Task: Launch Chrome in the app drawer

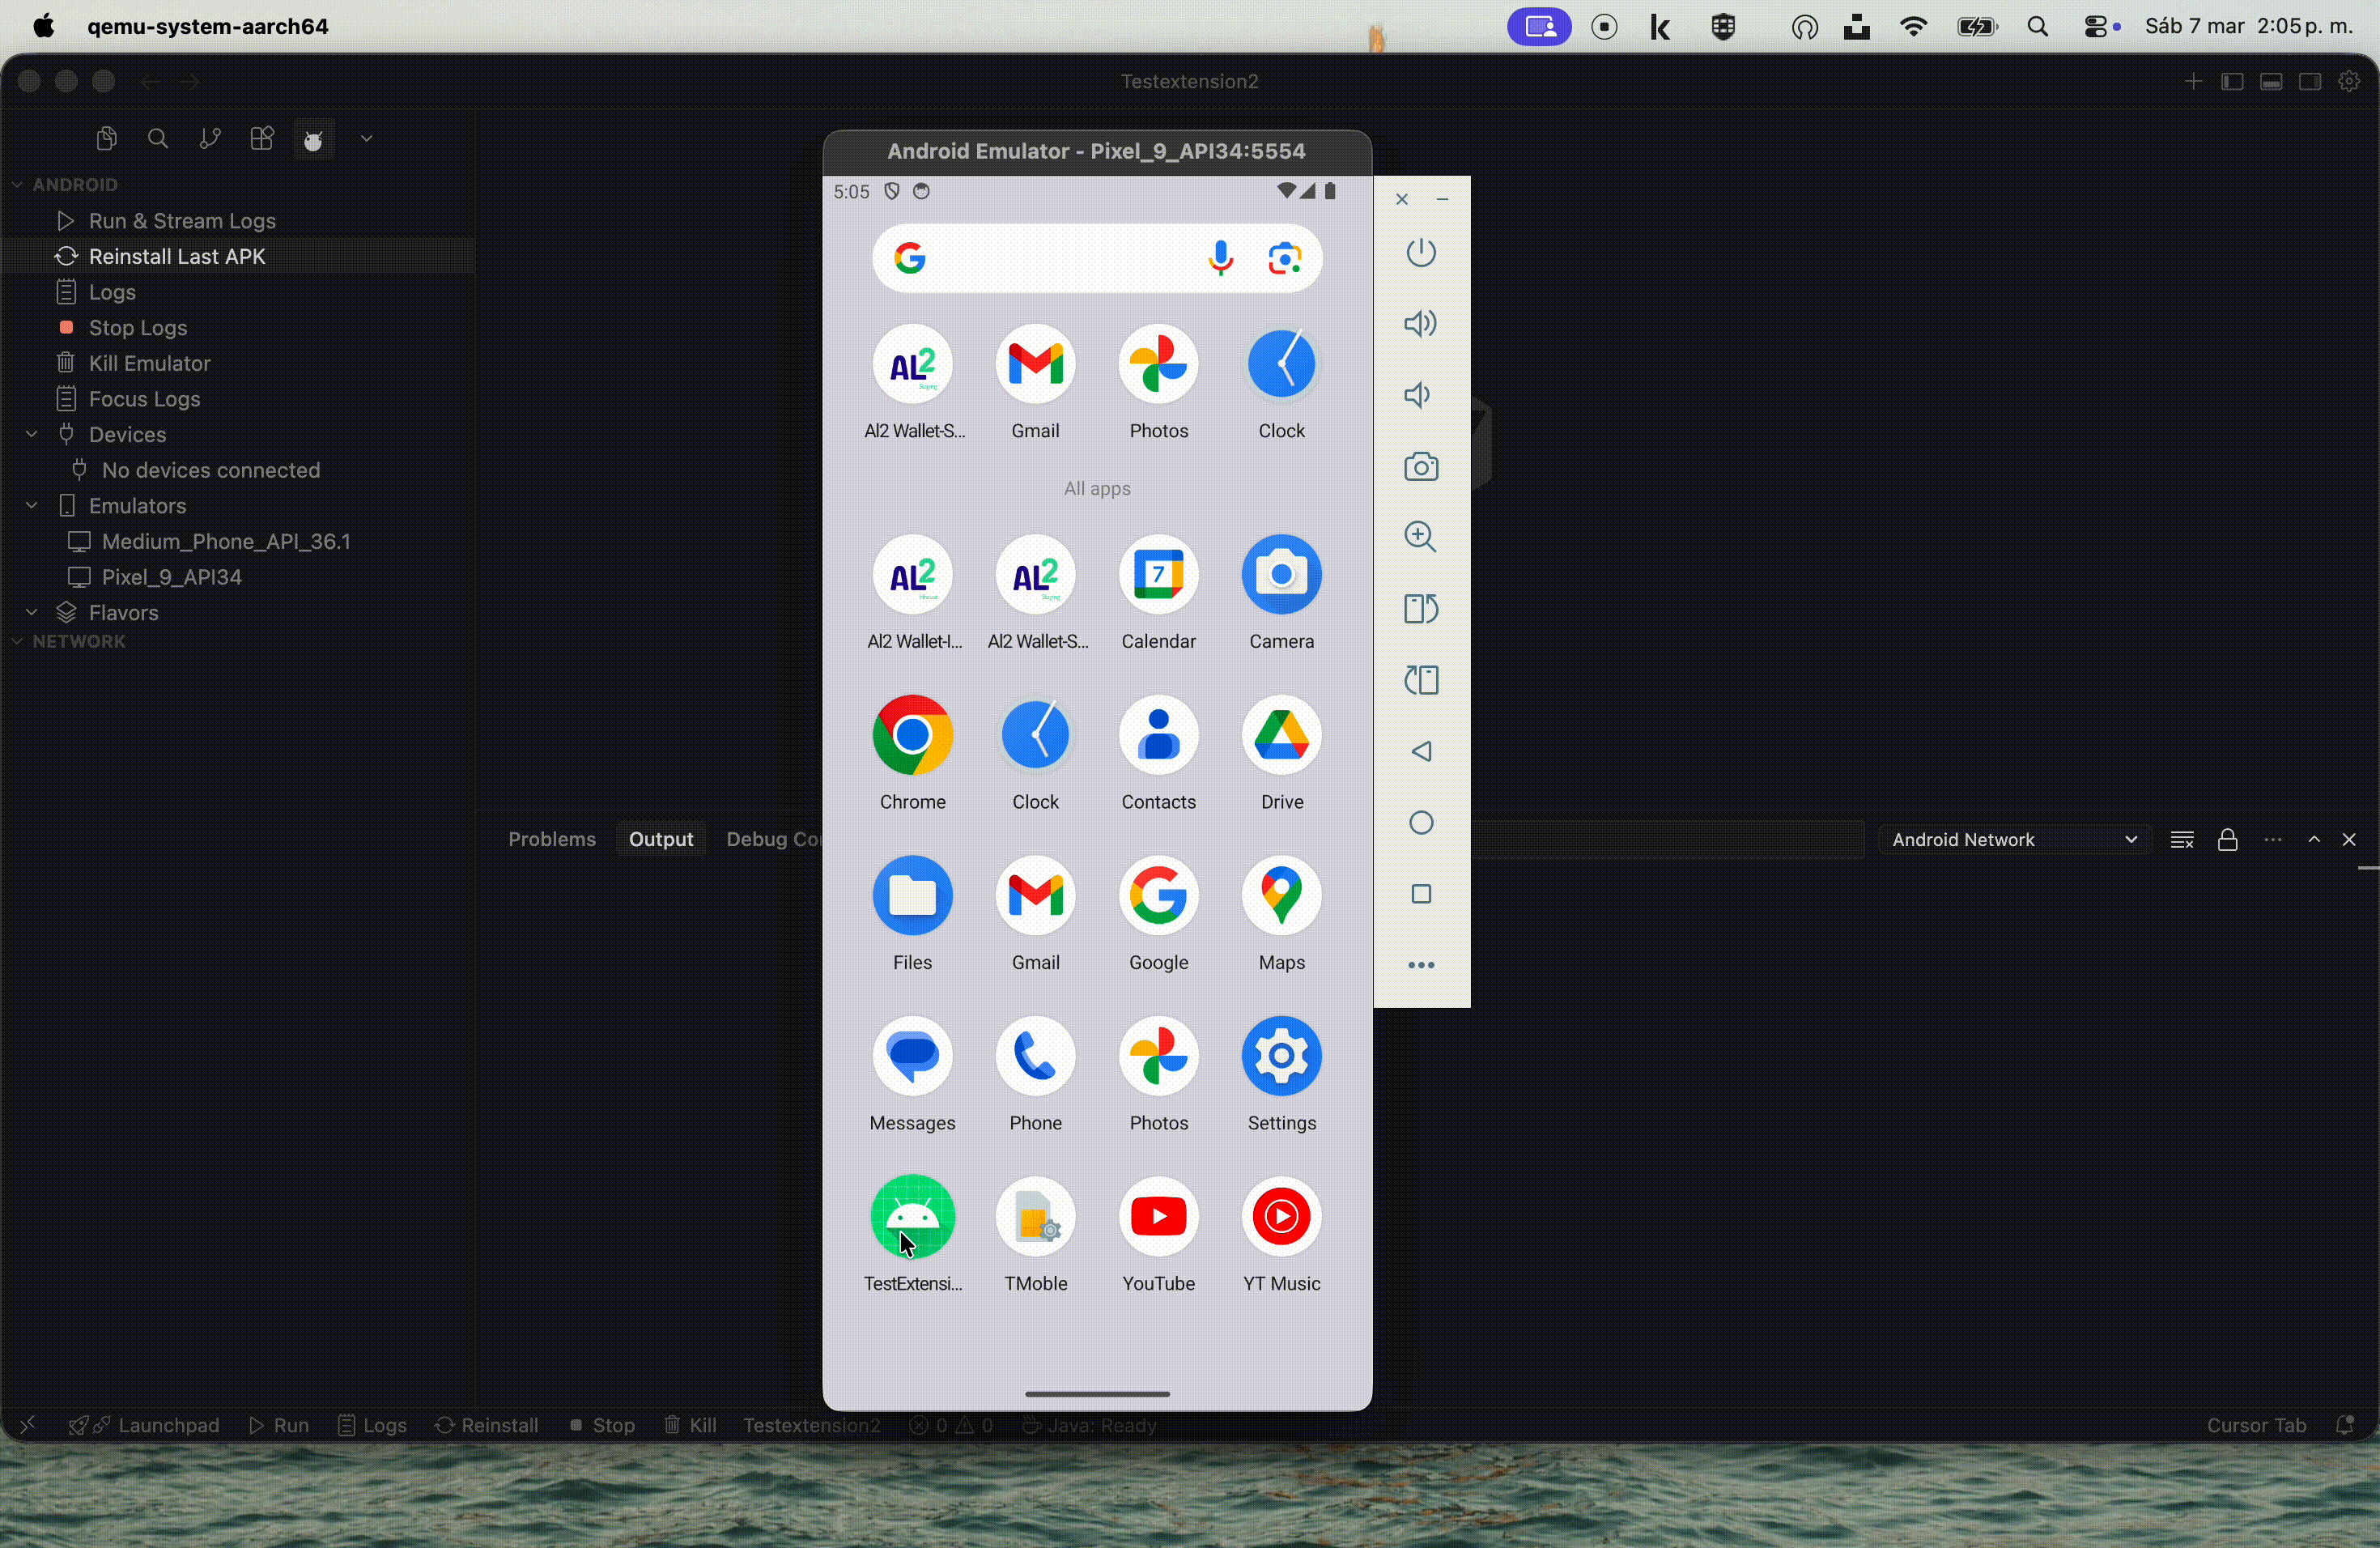Action: click(x=912, y=736)
